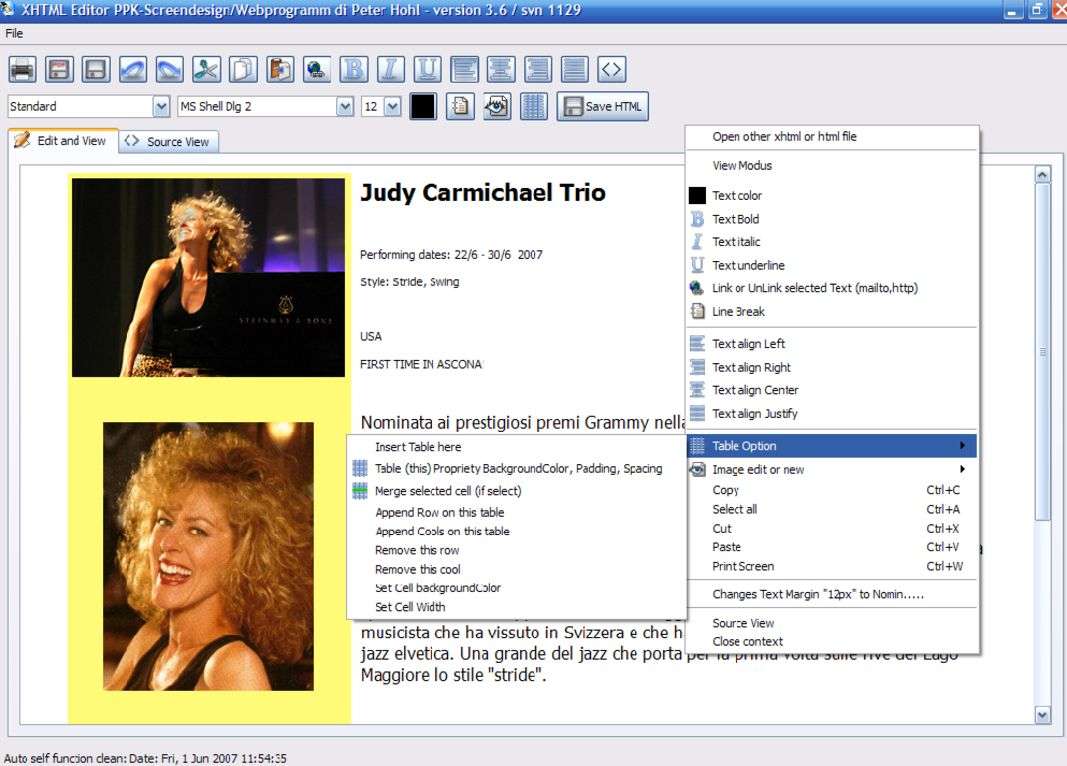Click the eye image icon in toolbar
Viewport: 1067px width, 766px height.
pos(497,106)
